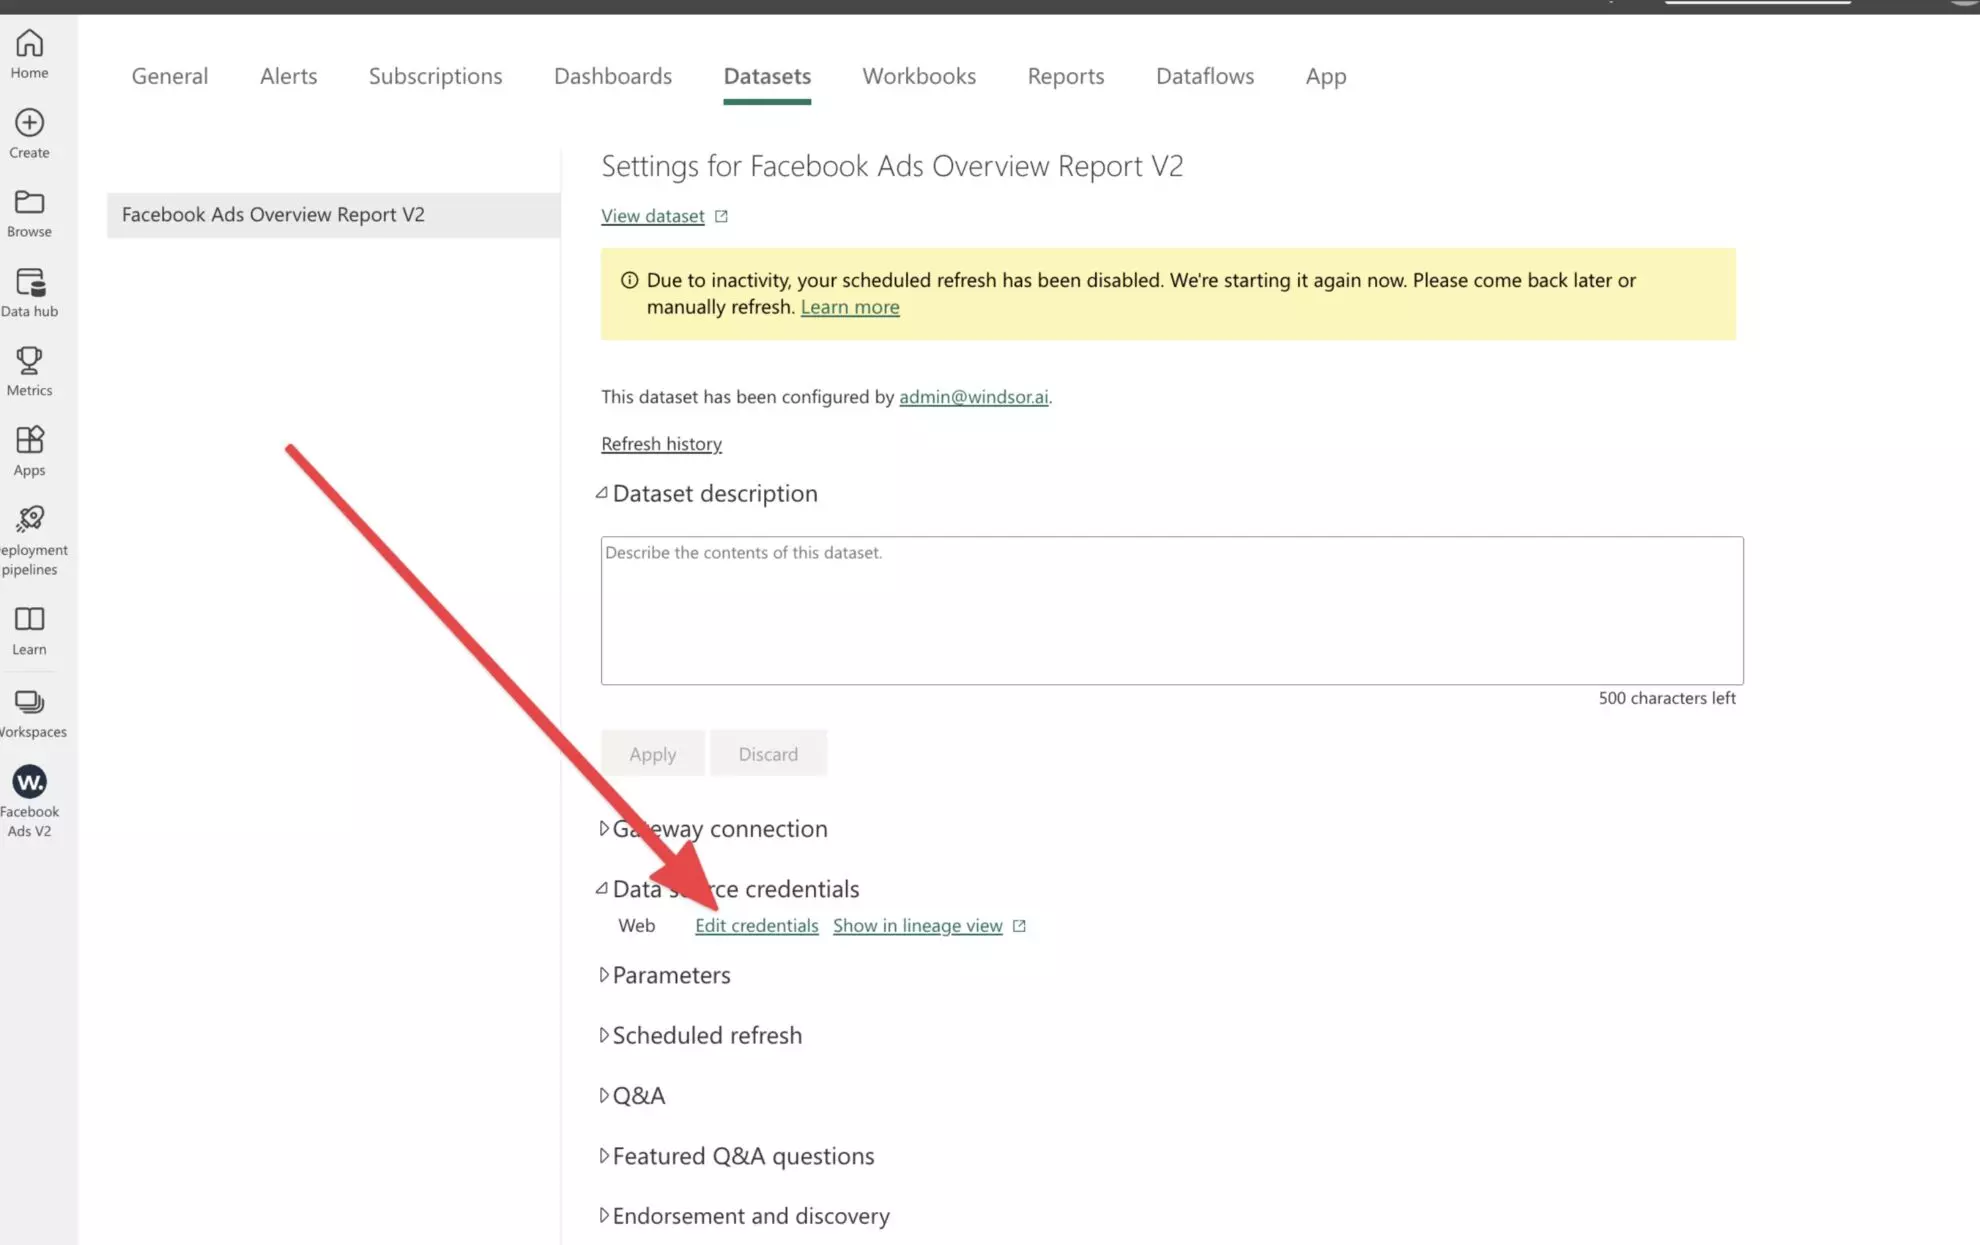Switch to the Dataflows tab
This screenshot has width=1980, height=1245.
point(1205,76)
